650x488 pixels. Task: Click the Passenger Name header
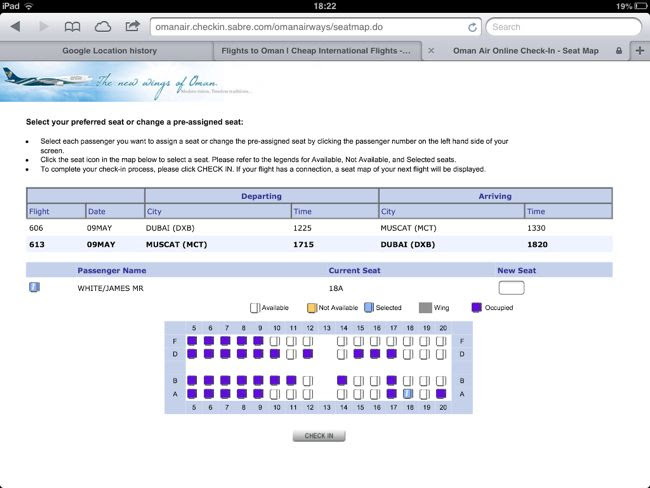[112, 270]
